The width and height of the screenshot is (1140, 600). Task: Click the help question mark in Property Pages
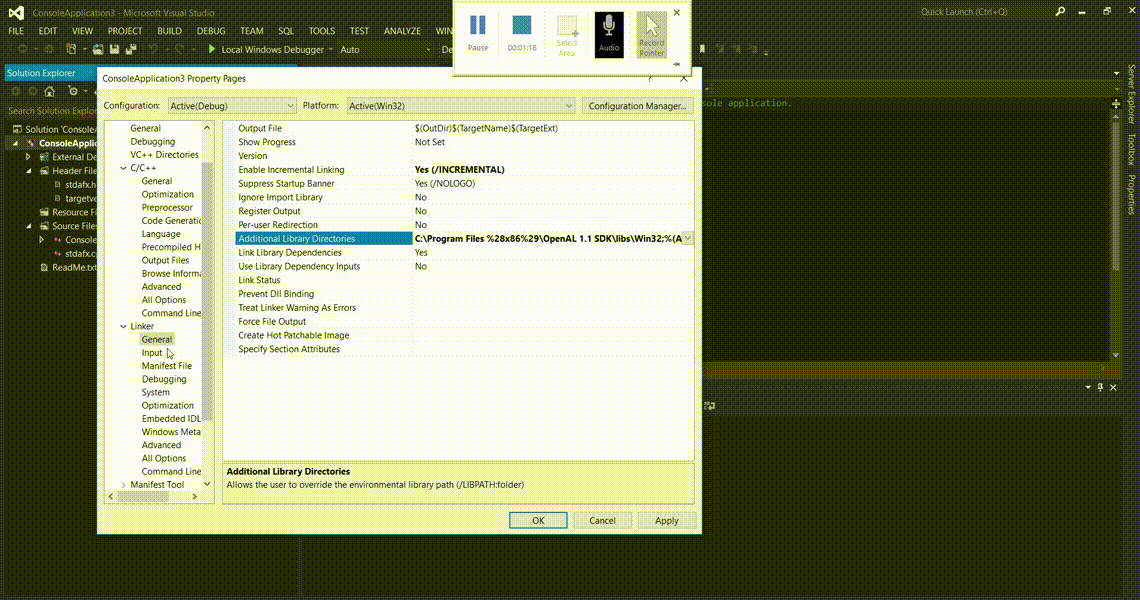point(649,79)
